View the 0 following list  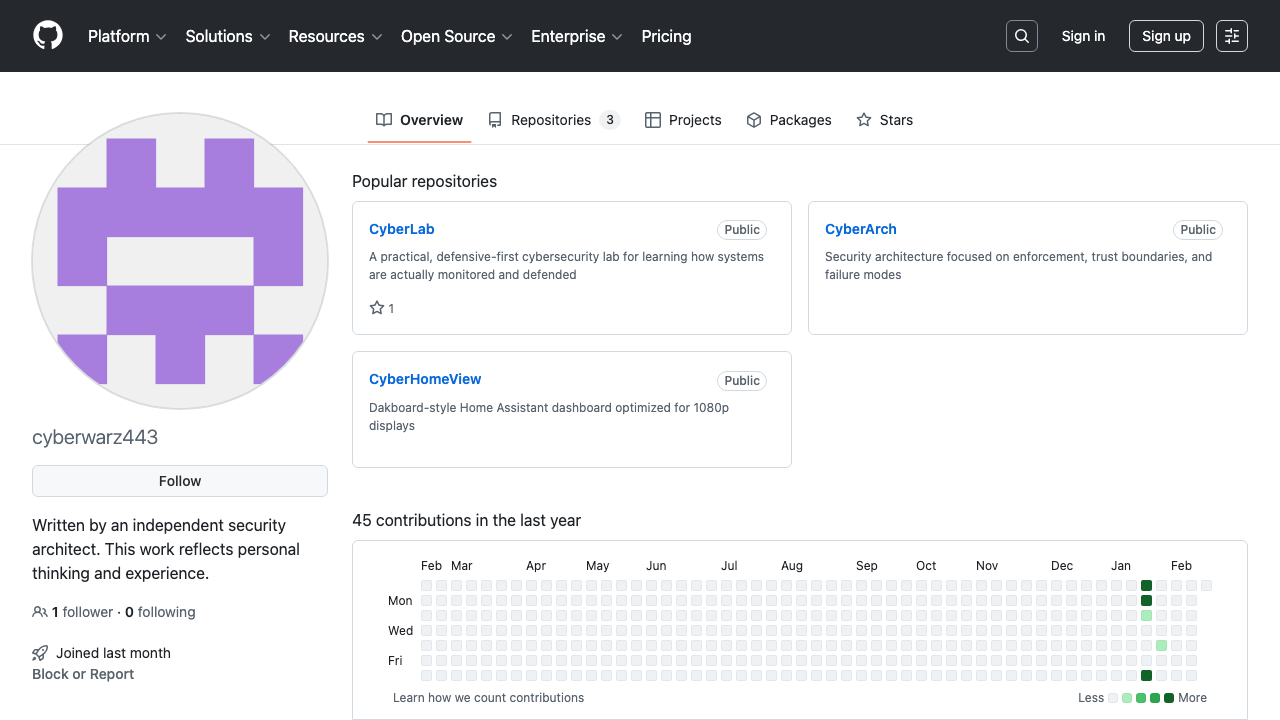[x=160, y=612]
